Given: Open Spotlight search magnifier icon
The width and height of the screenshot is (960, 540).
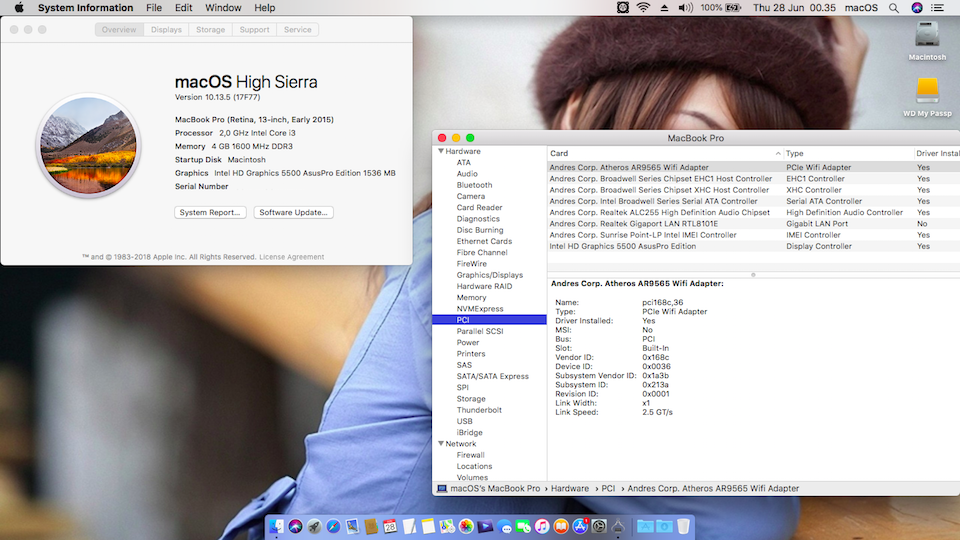Looking at the screenshot, I should pyautogui.click(x=893, y=8).
